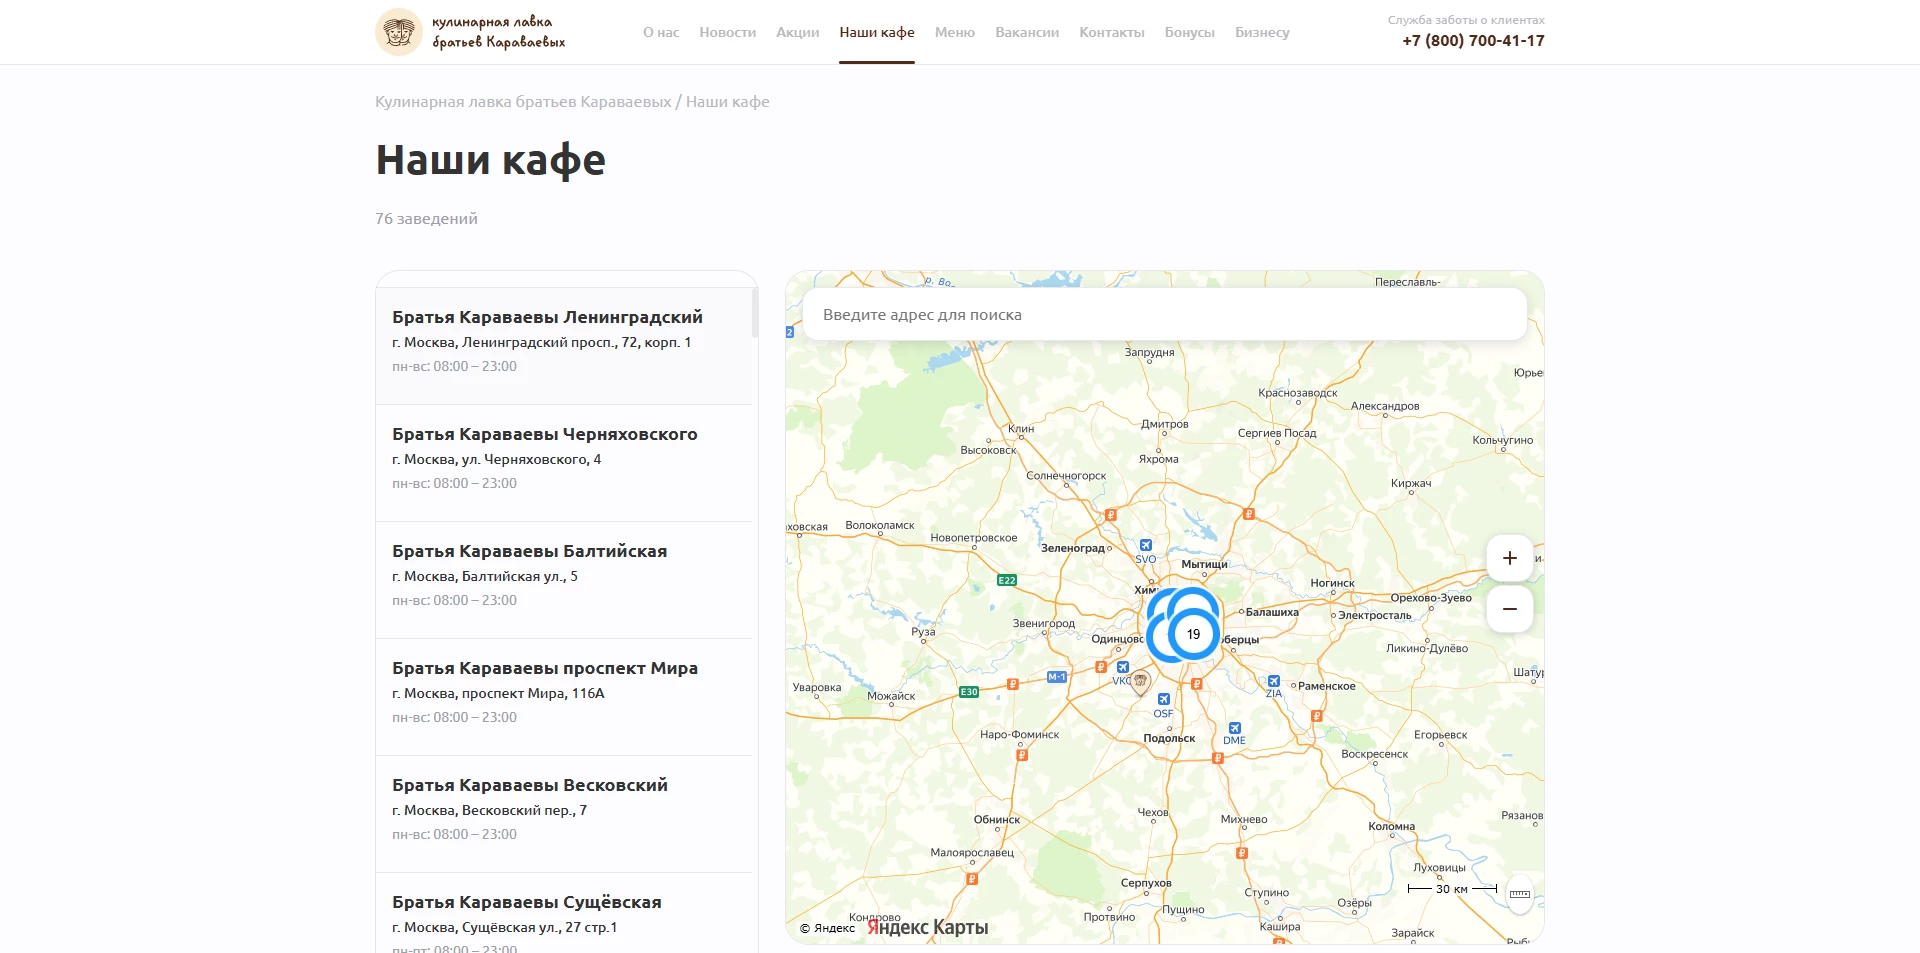1920x953 pixels.
Task: Open the Яндекс Карты logo link
Action: [925, 927]
